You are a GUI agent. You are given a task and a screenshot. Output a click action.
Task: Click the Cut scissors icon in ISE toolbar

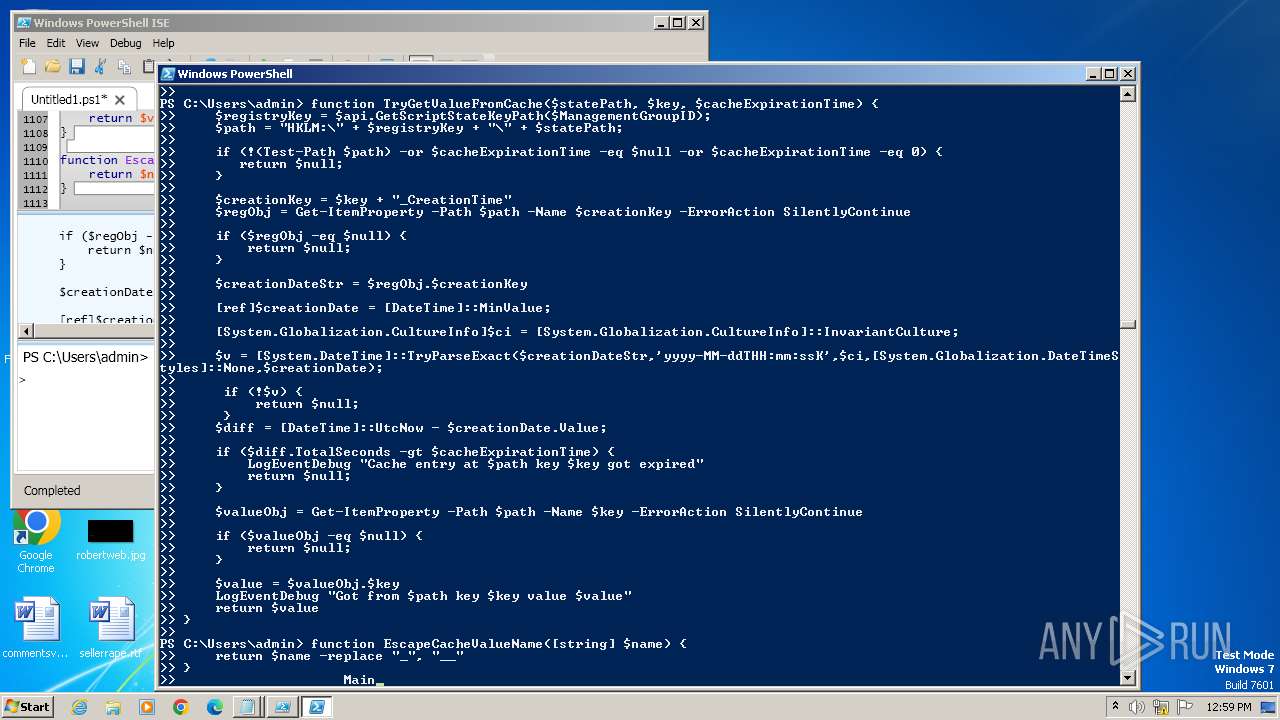click(x=100, y=66)
